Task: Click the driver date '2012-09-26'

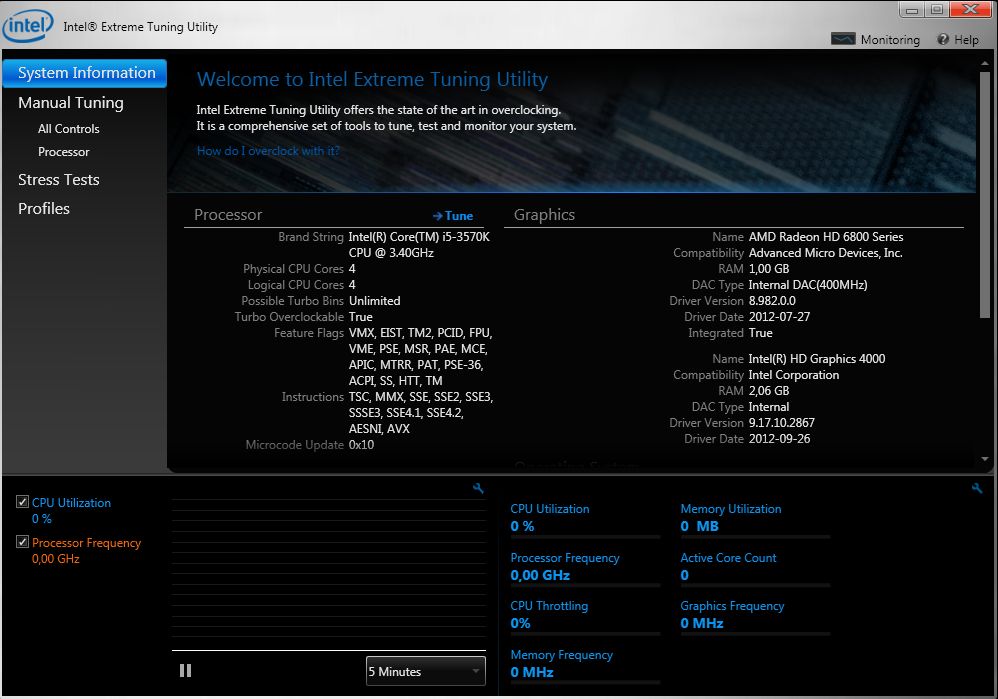Action: point(779,439)
